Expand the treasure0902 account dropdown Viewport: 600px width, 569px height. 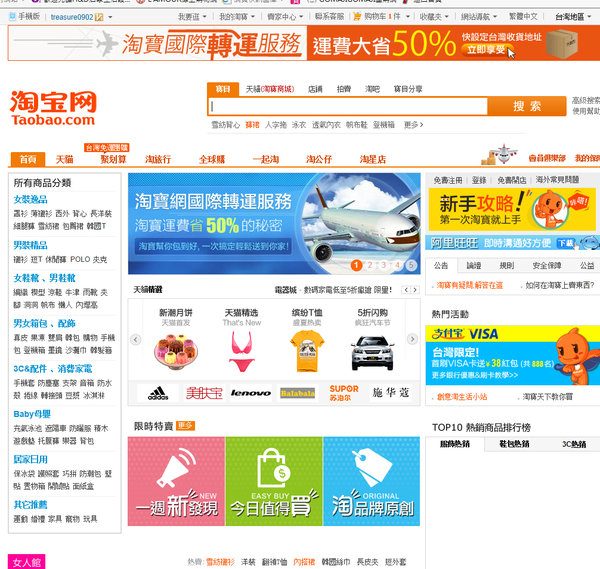click(x=110, y=17)
